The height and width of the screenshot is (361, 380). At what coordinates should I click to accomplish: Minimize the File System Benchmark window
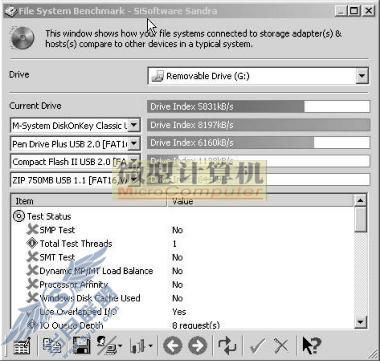coord(341,11)
